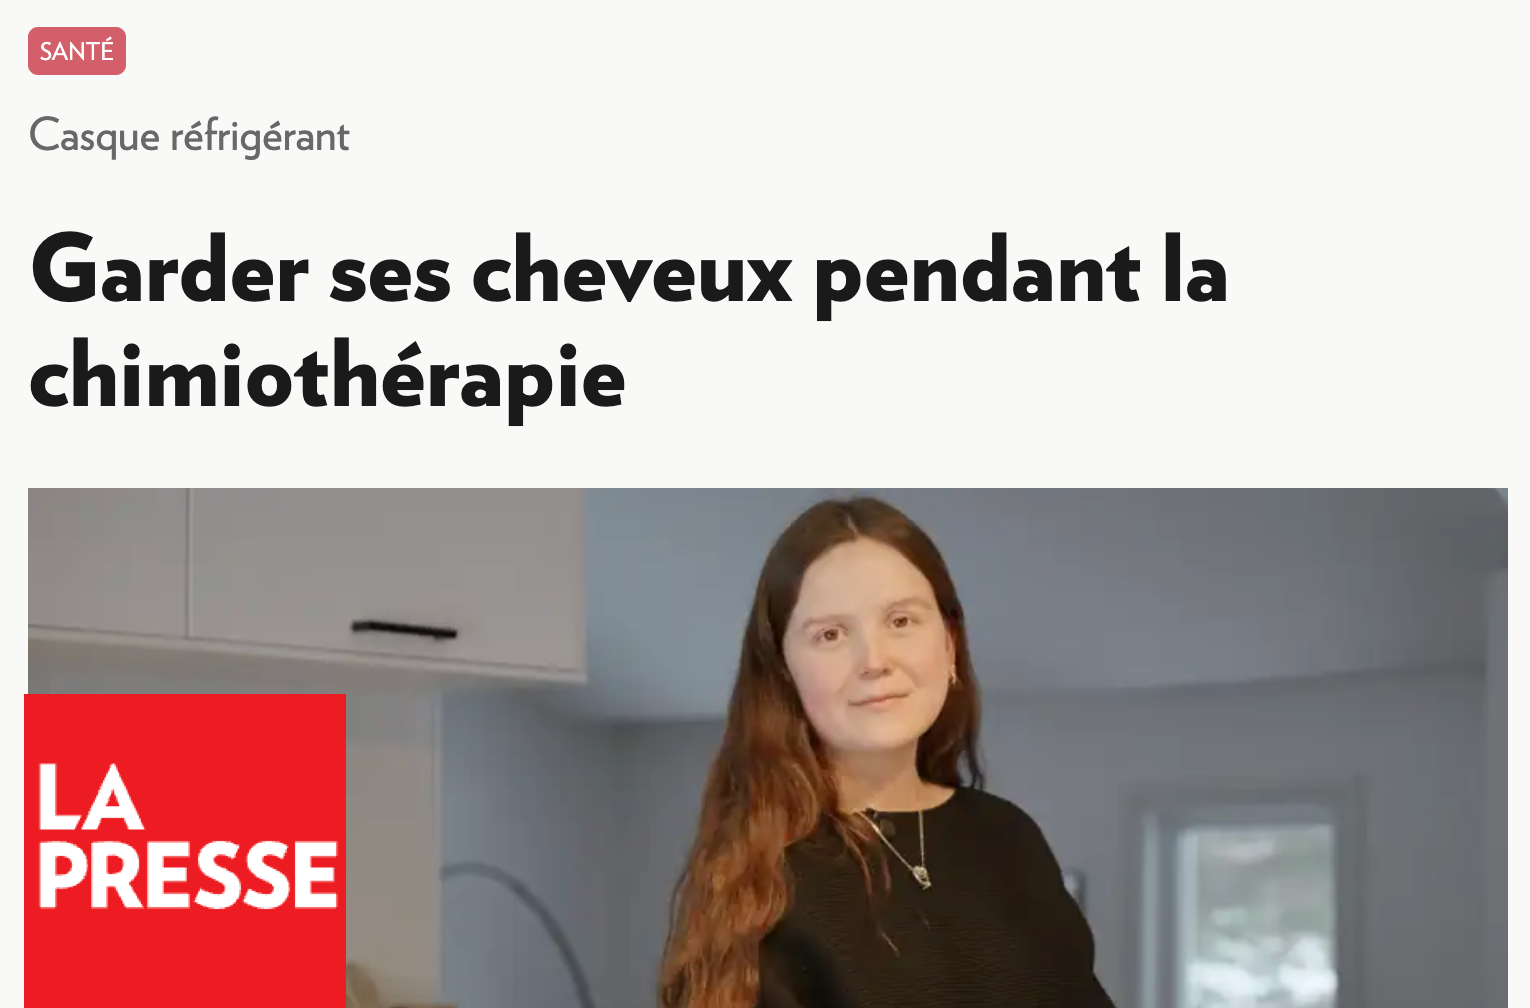Click the word 'cheveux' in headline
The width and height of the screenshot is (1530, 1008).
click(x=631, y=271)
